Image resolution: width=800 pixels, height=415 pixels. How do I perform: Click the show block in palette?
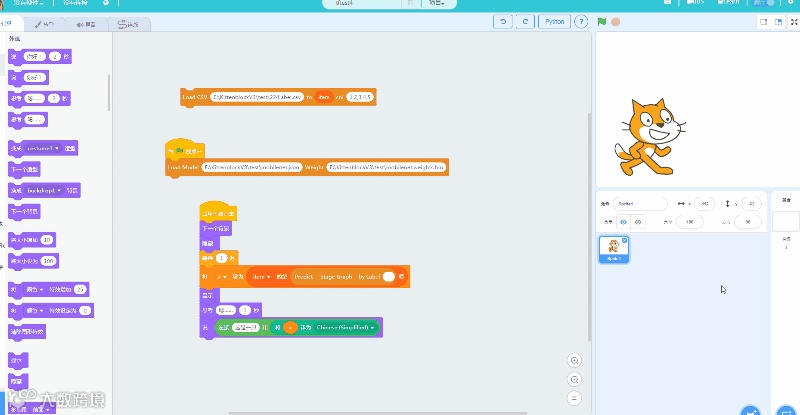tap(18, 360)
